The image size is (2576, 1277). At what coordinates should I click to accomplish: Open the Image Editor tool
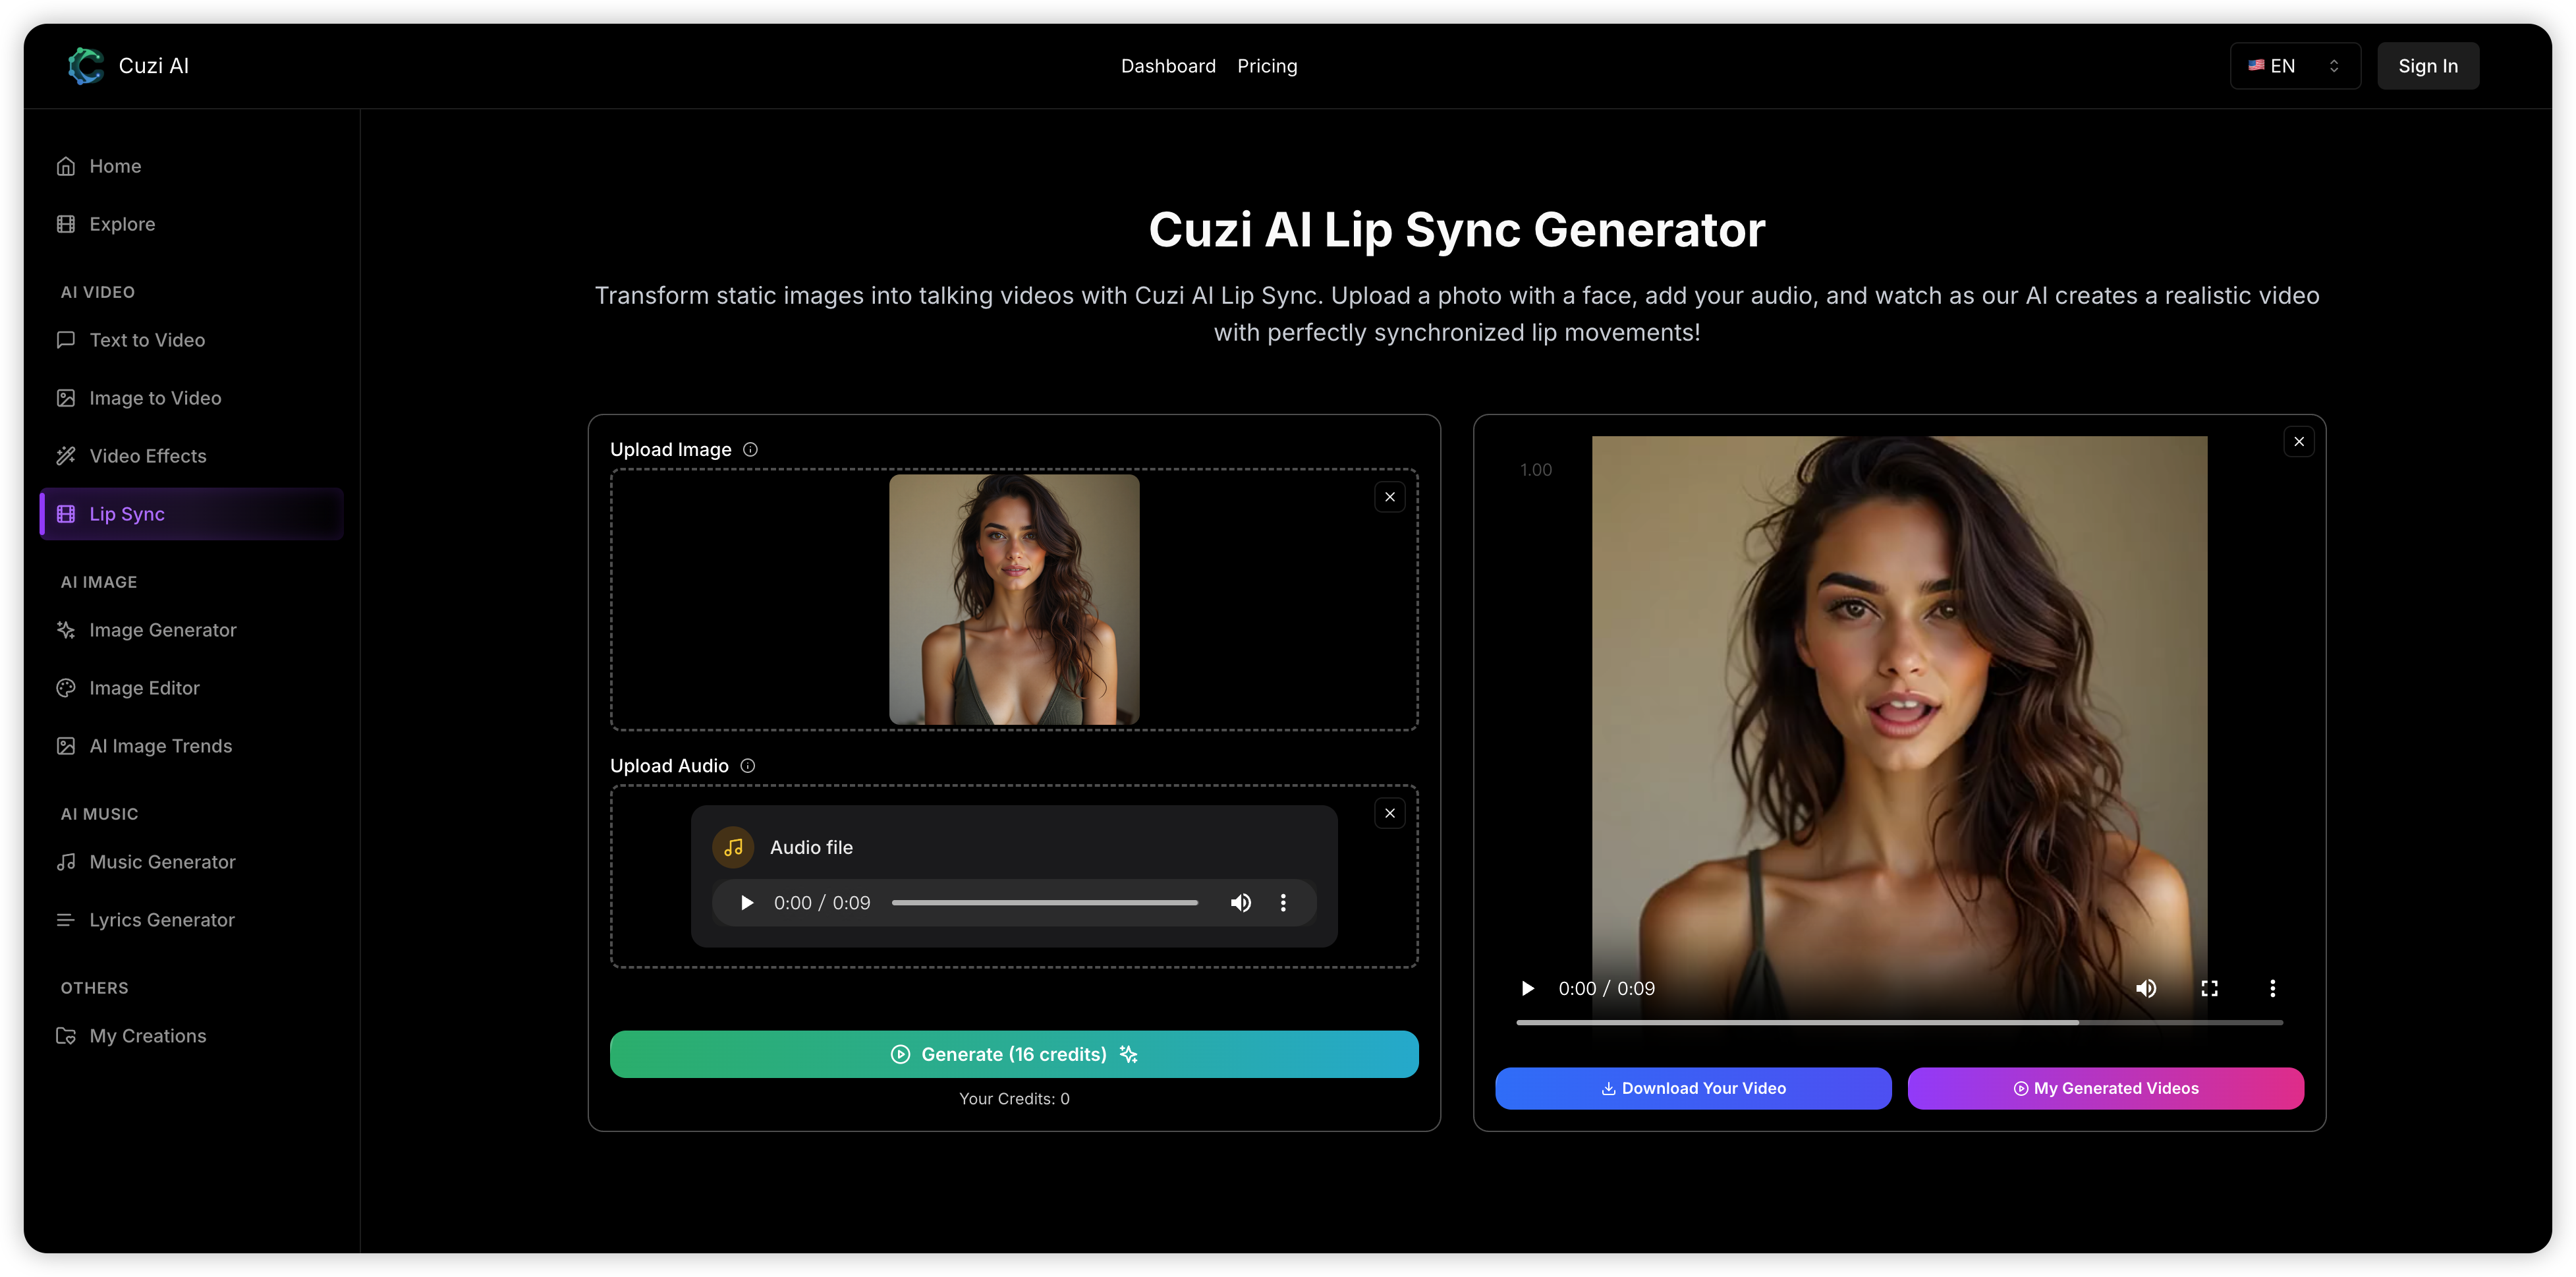coord(191,688)
